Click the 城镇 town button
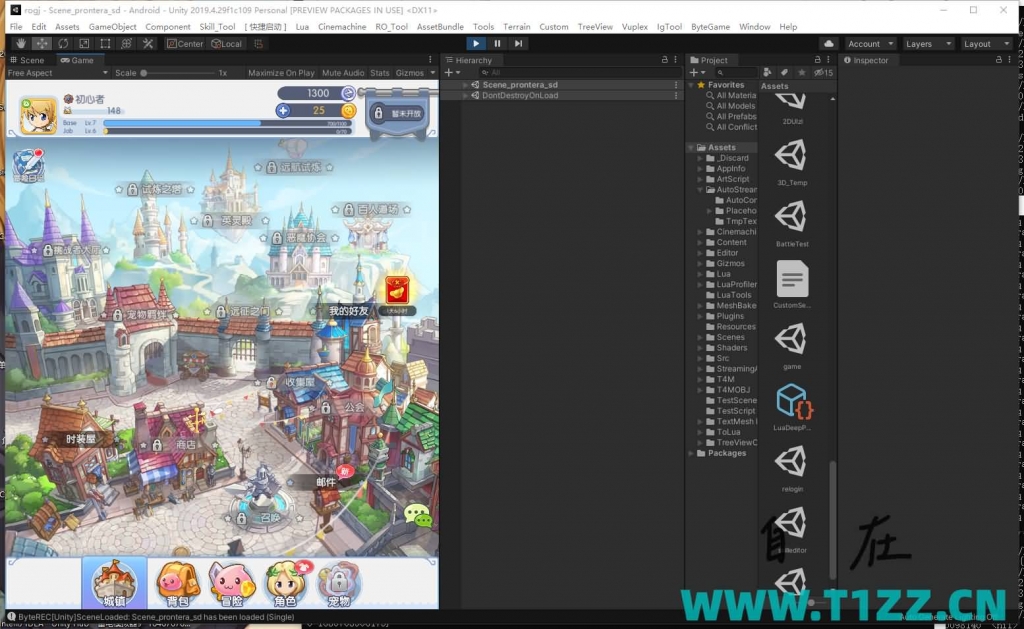 [x=114, y=583]
